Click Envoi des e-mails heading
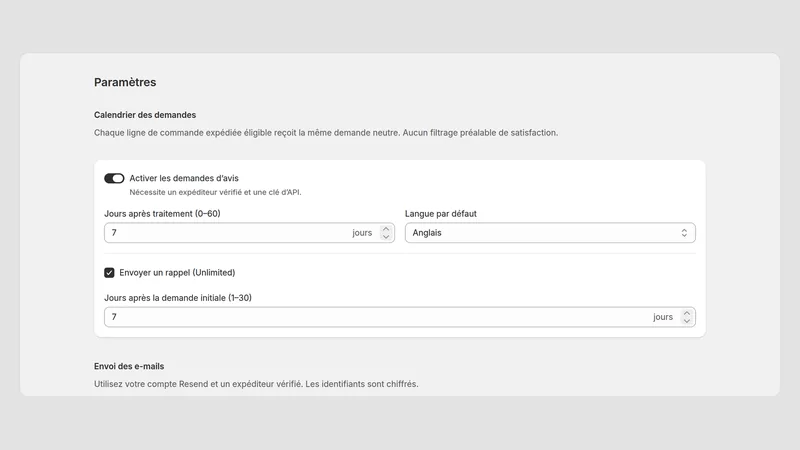This screenshot has height=450, width=800. 129,366
